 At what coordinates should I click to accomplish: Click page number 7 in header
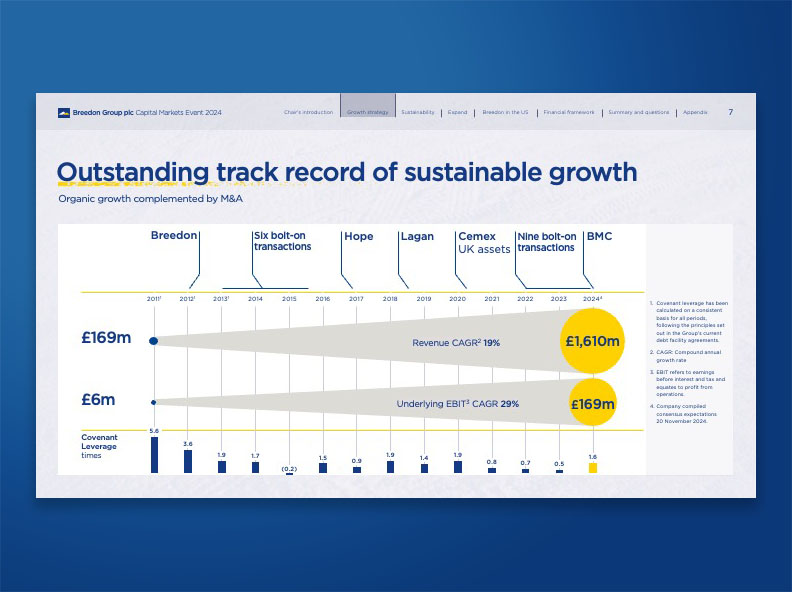(x=730, y=112)
